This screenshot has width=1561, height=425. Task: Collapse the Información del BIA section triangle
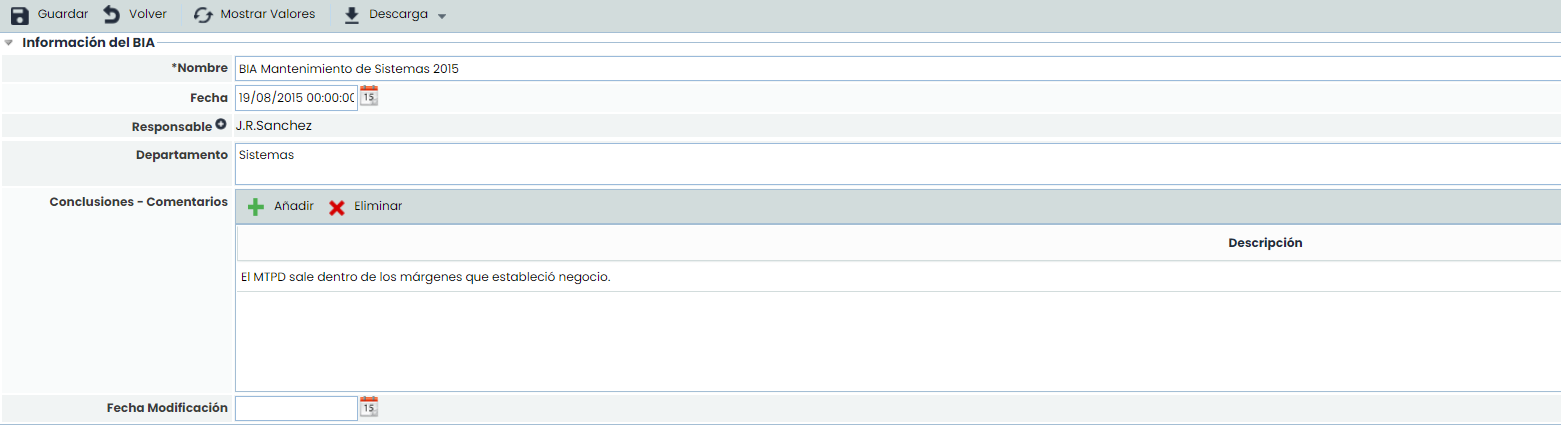tap(9, 43)
